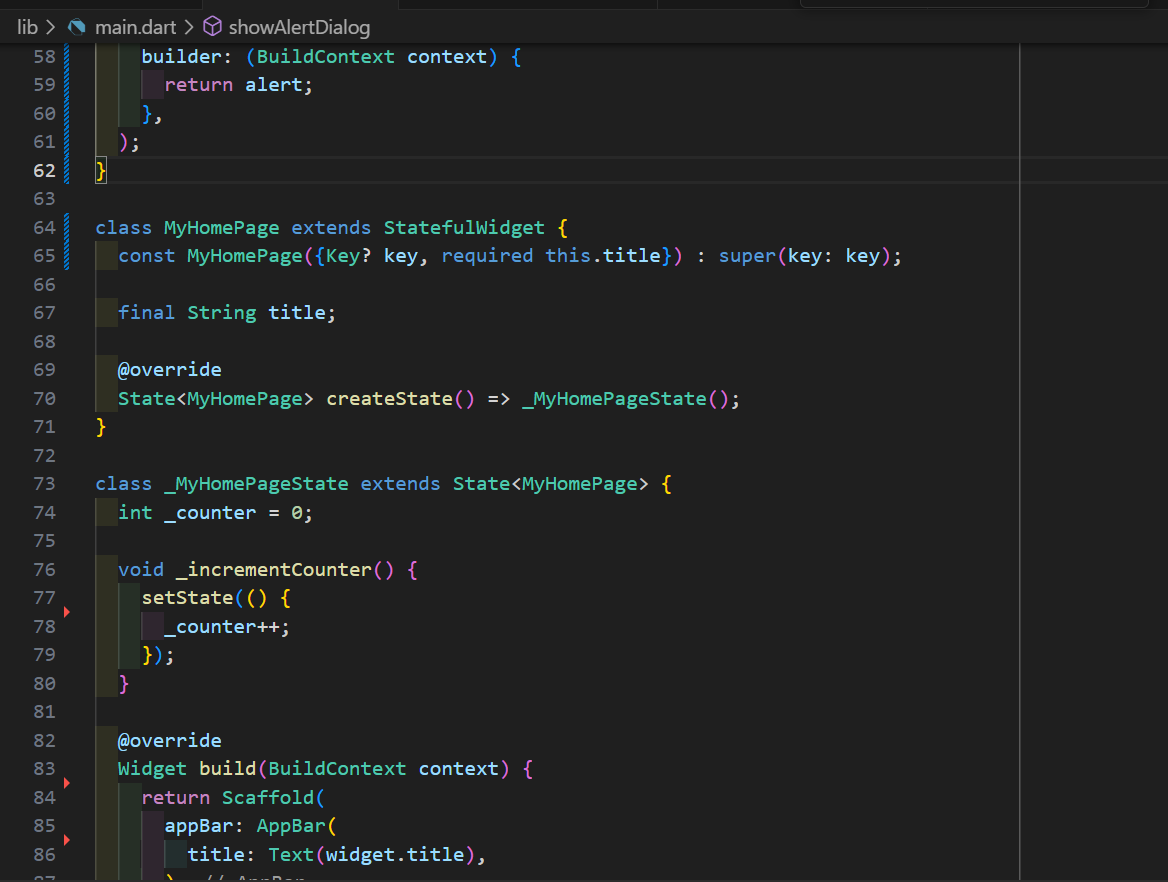Open the lib folder breadcrumb dropdown
This screenshot has width=1168, height=882.
(27, 27)
